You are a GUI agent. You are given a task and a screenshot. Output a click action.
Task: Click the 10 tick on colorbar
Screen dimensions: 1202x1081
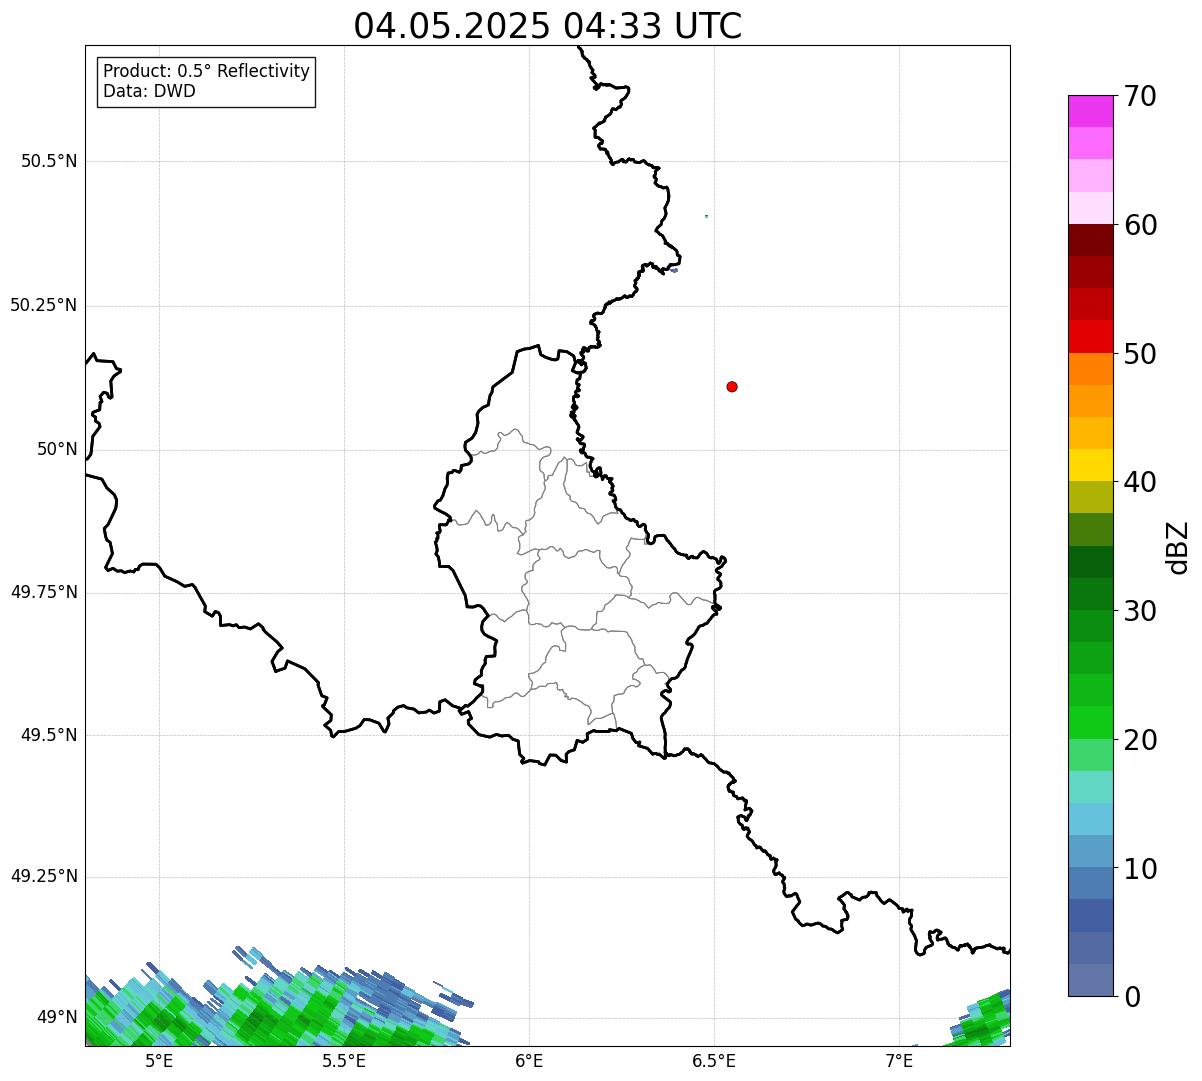pos(1140,870)
